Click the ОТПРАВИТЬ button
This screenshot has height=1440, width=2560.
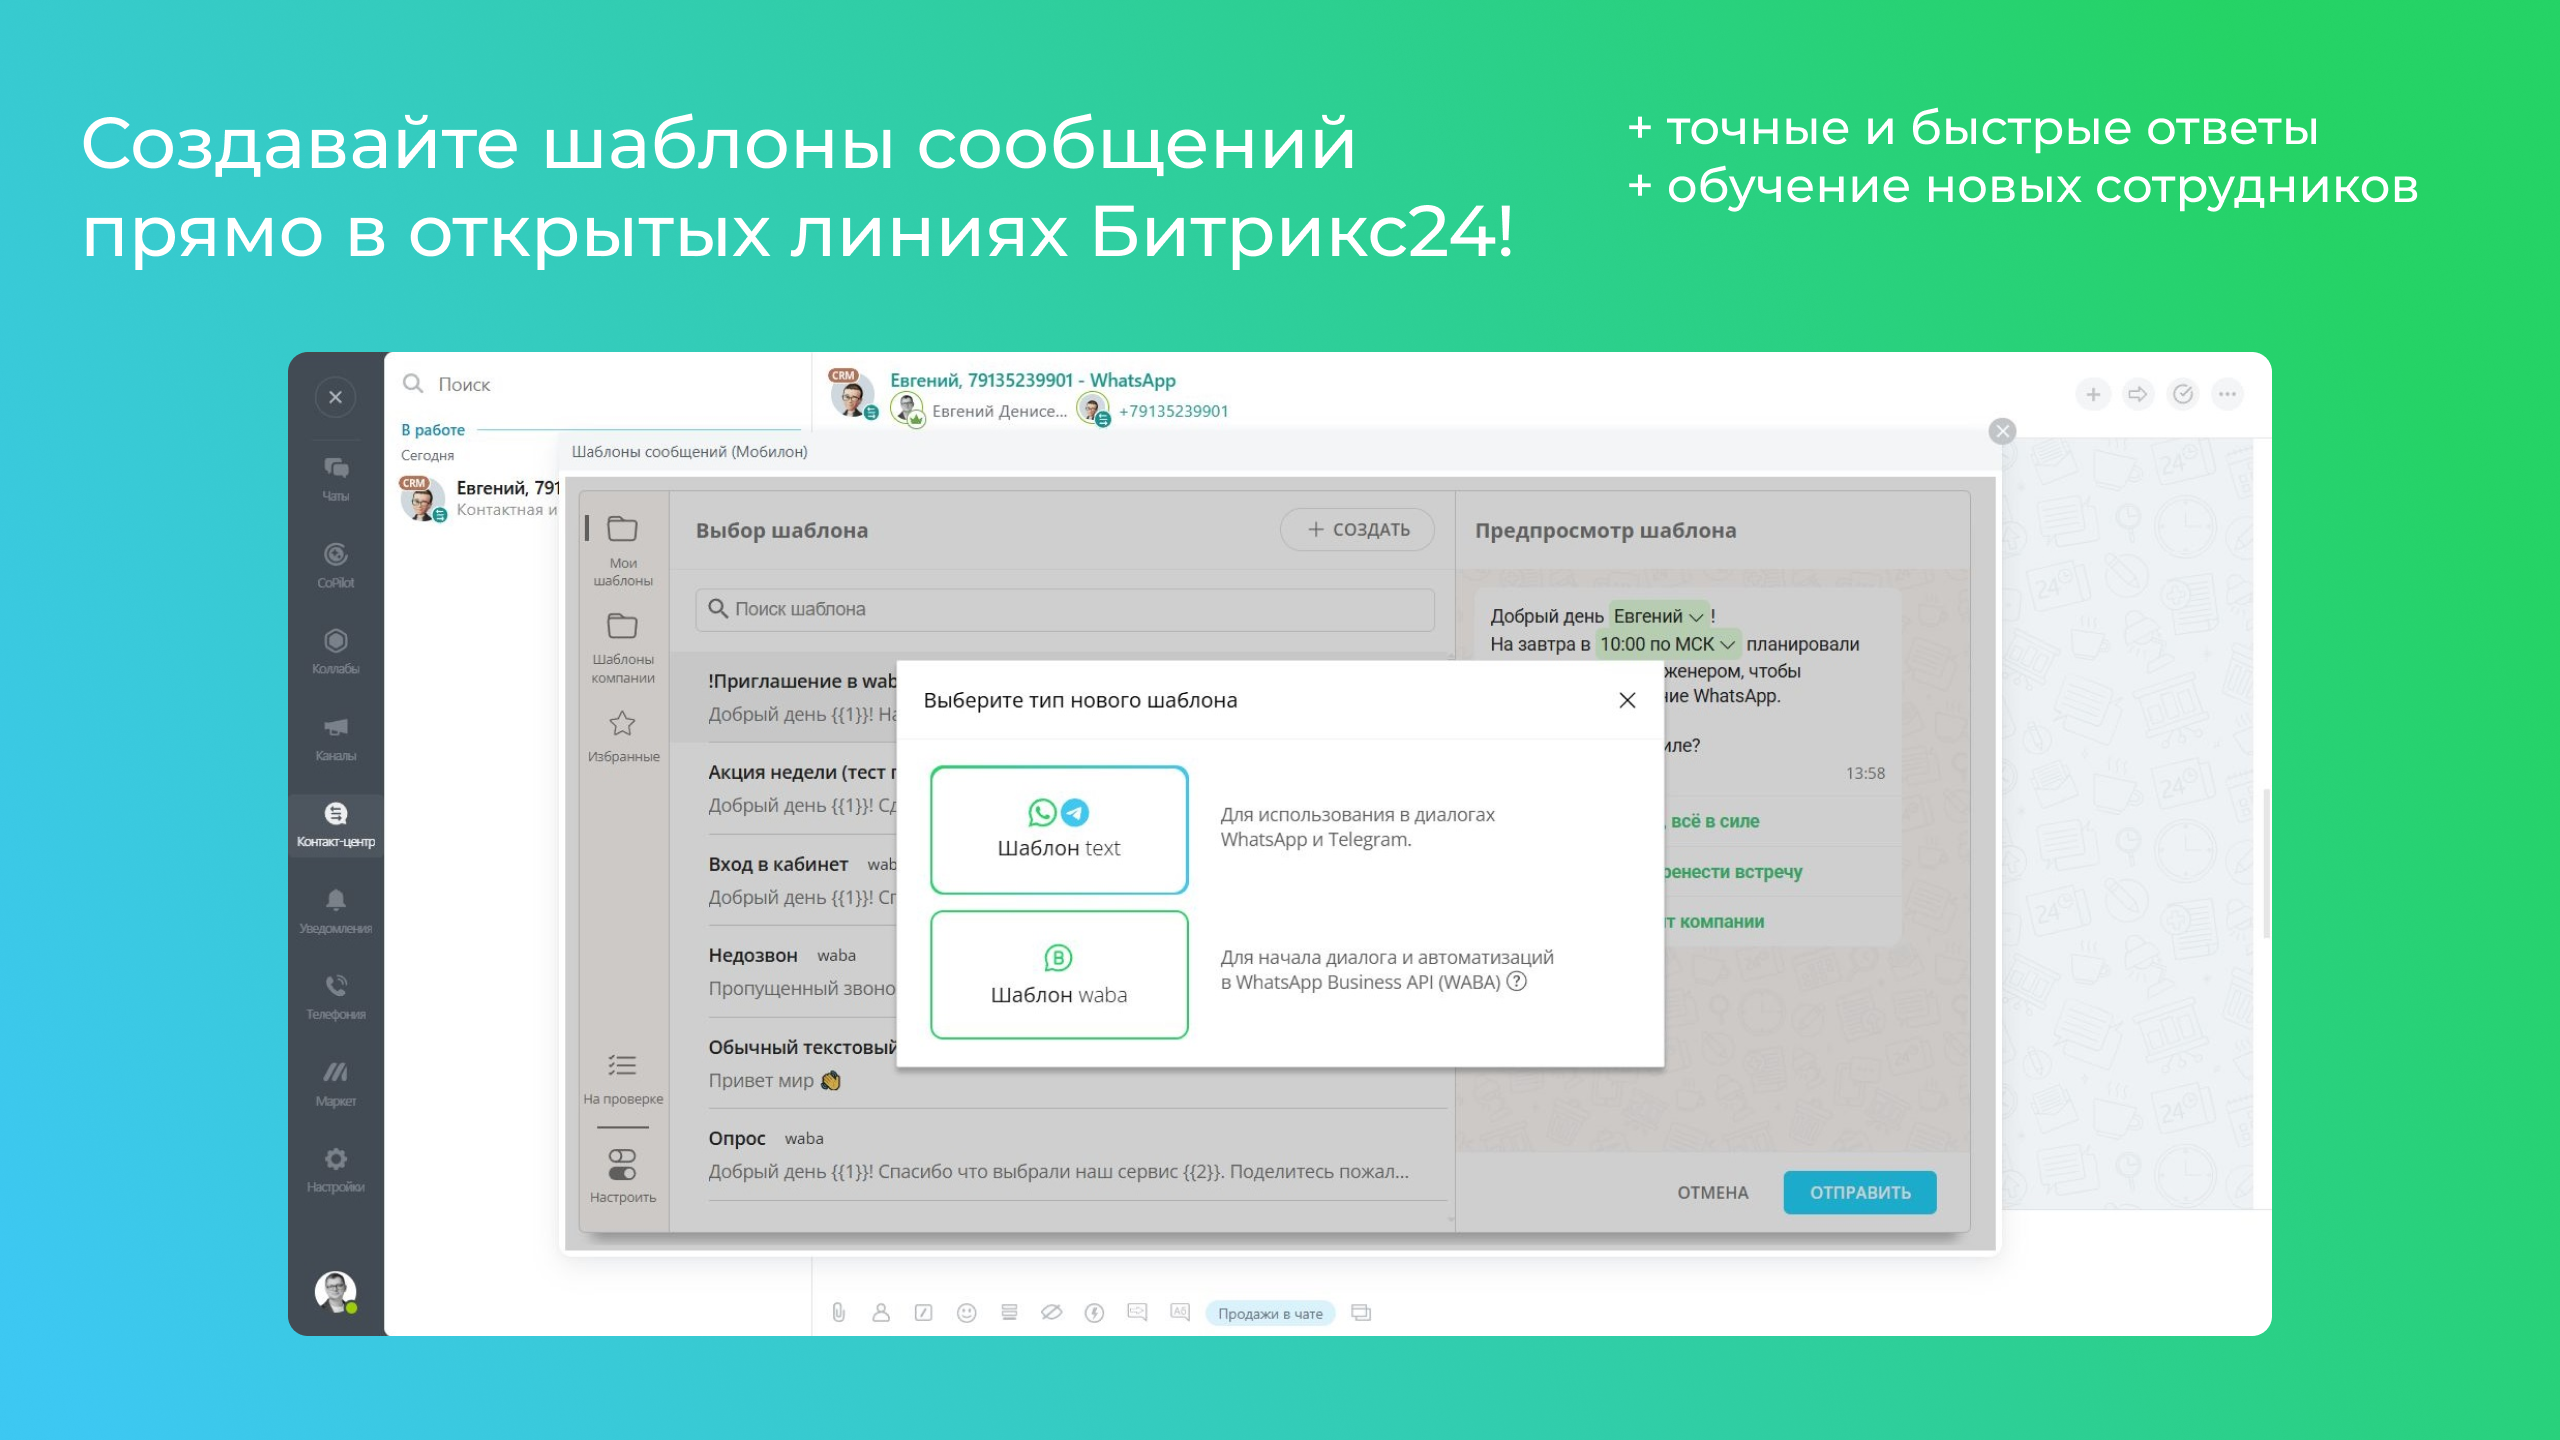(1859, 1192)
